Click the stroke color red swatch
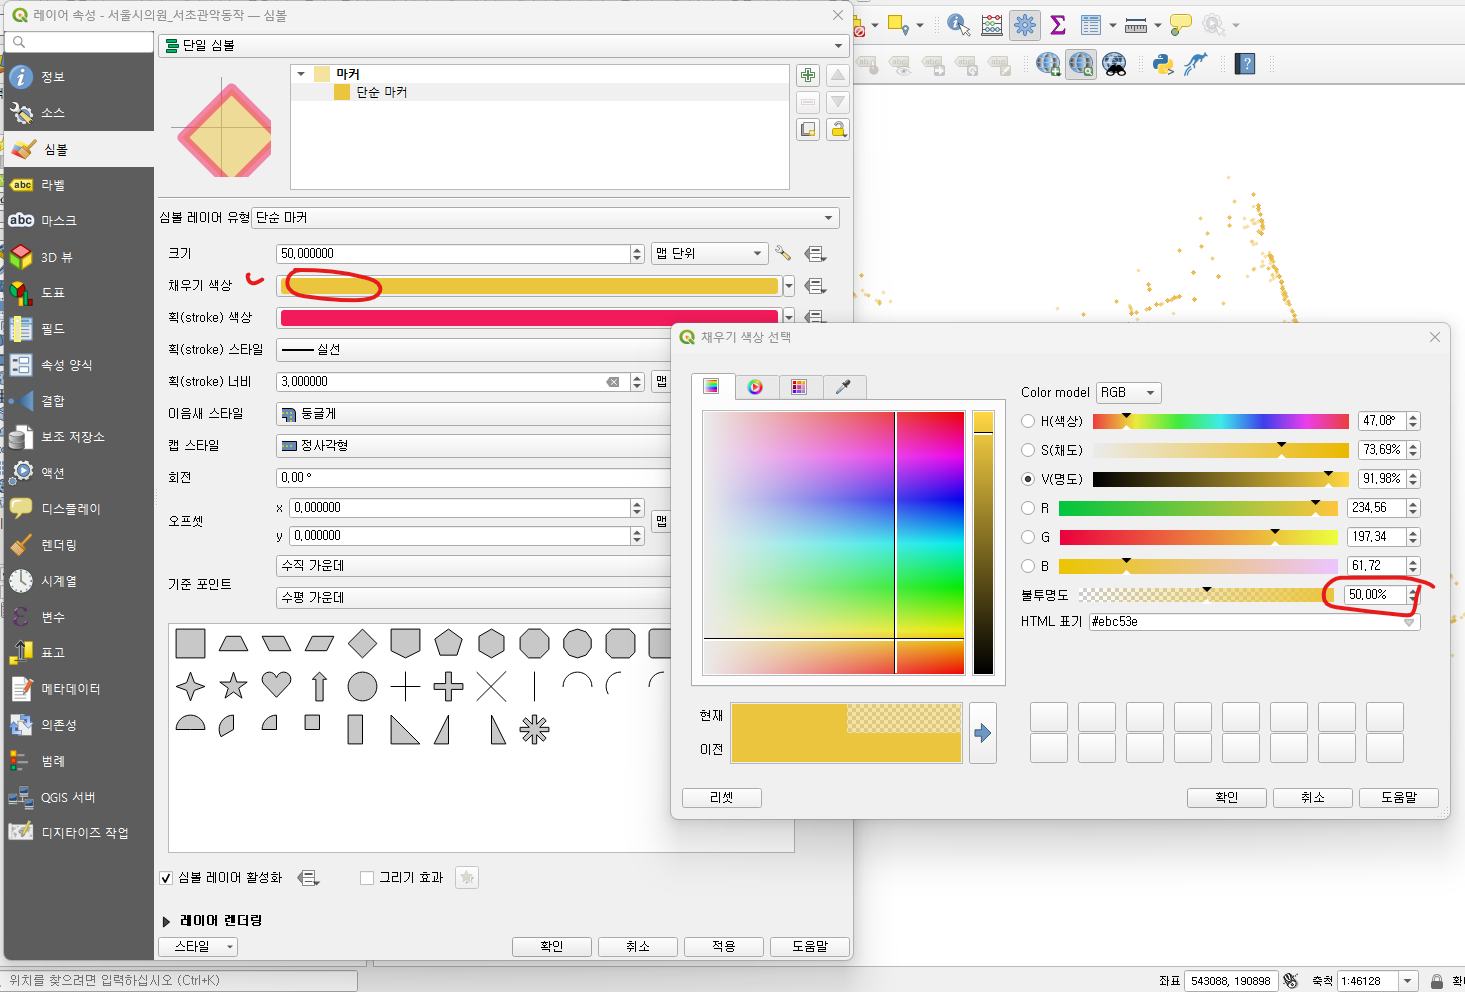The image size is (1465, 992). [x=529, y=318]
